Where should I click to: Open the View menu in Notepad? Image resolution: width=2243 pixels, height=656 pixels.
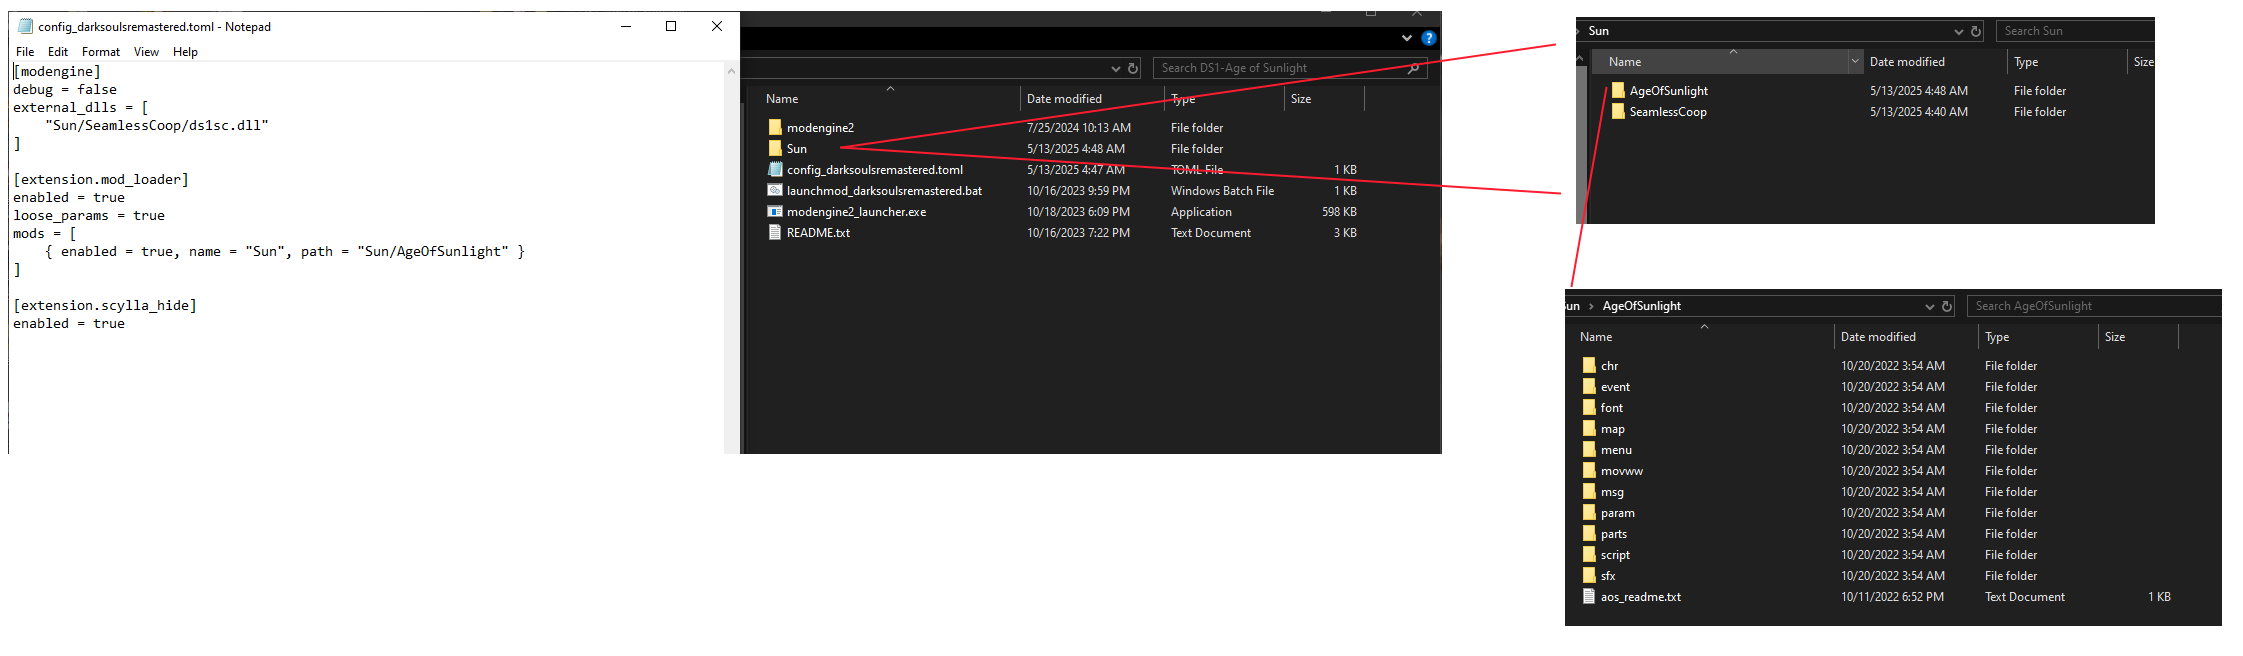(x=146, y=52)
